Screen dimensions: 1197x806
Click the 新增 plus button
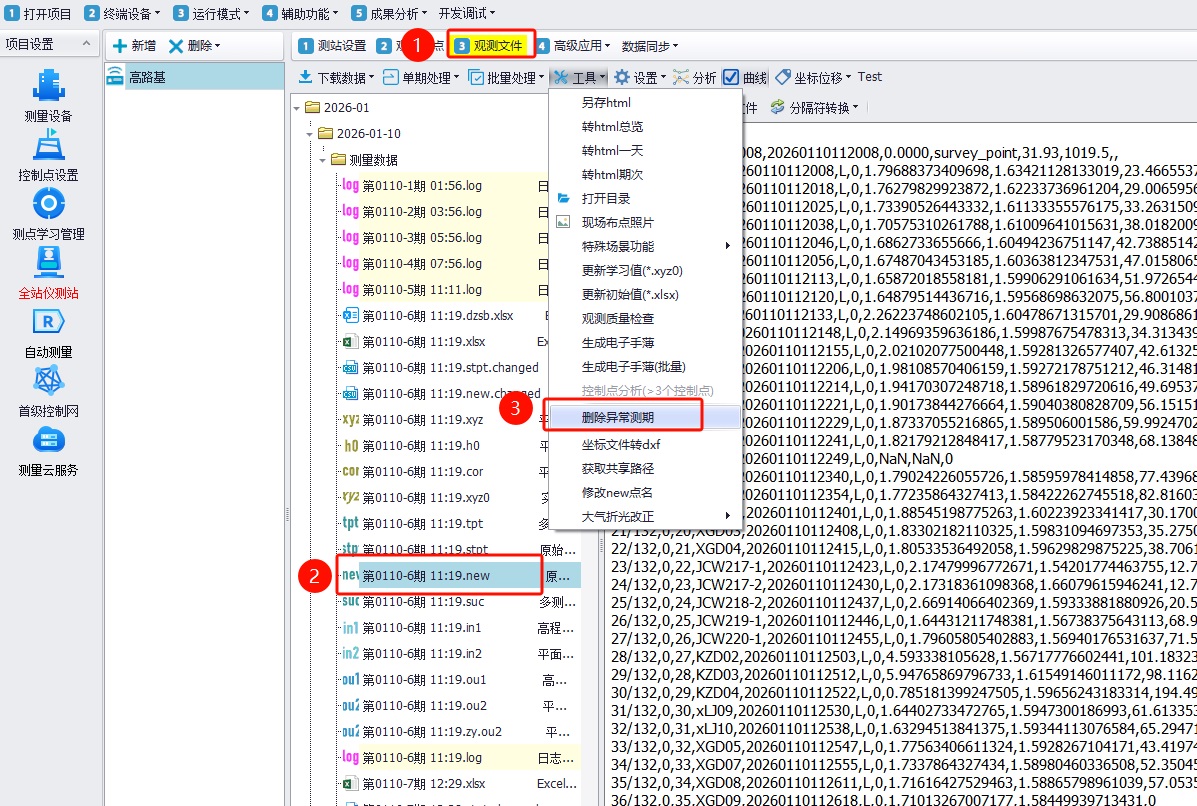click(x=133, y=46)
